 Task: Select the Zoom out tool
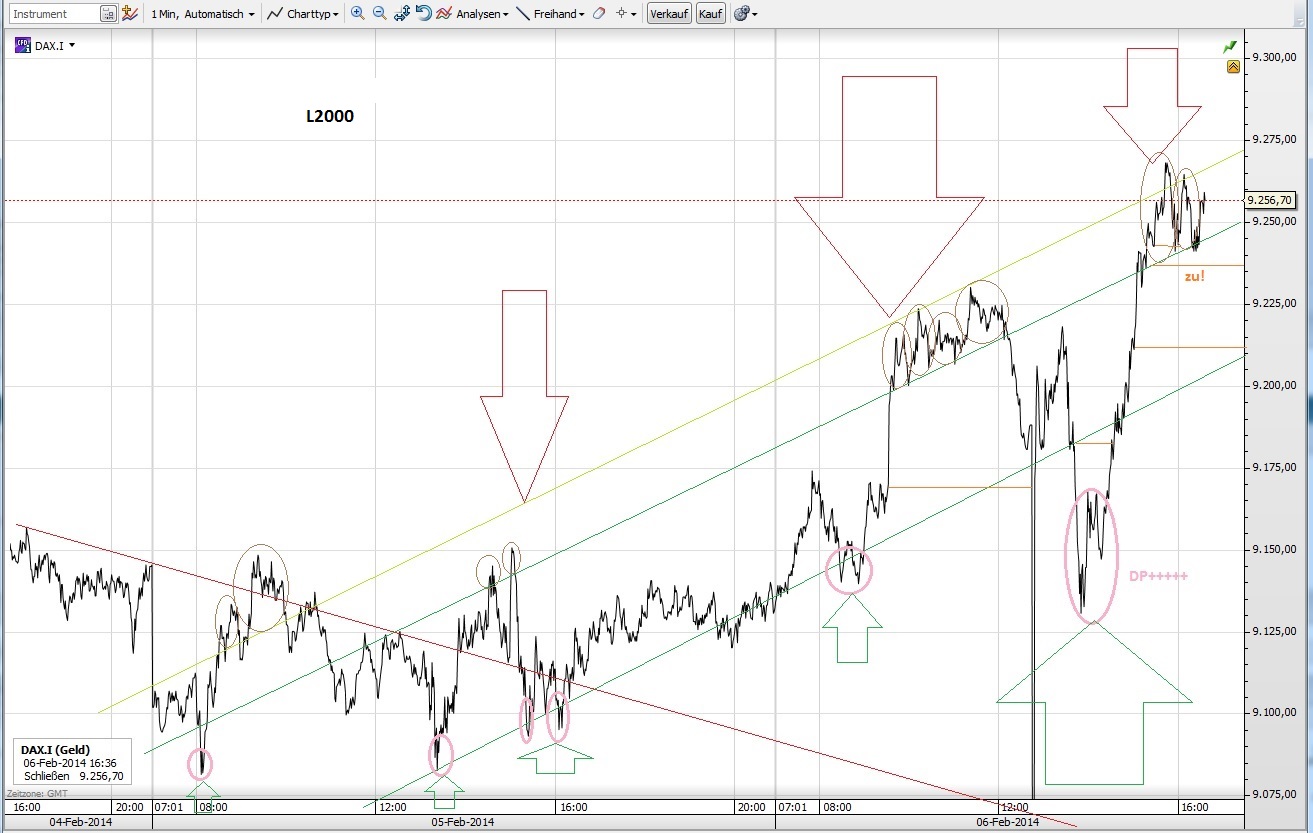tap(379, 13)
